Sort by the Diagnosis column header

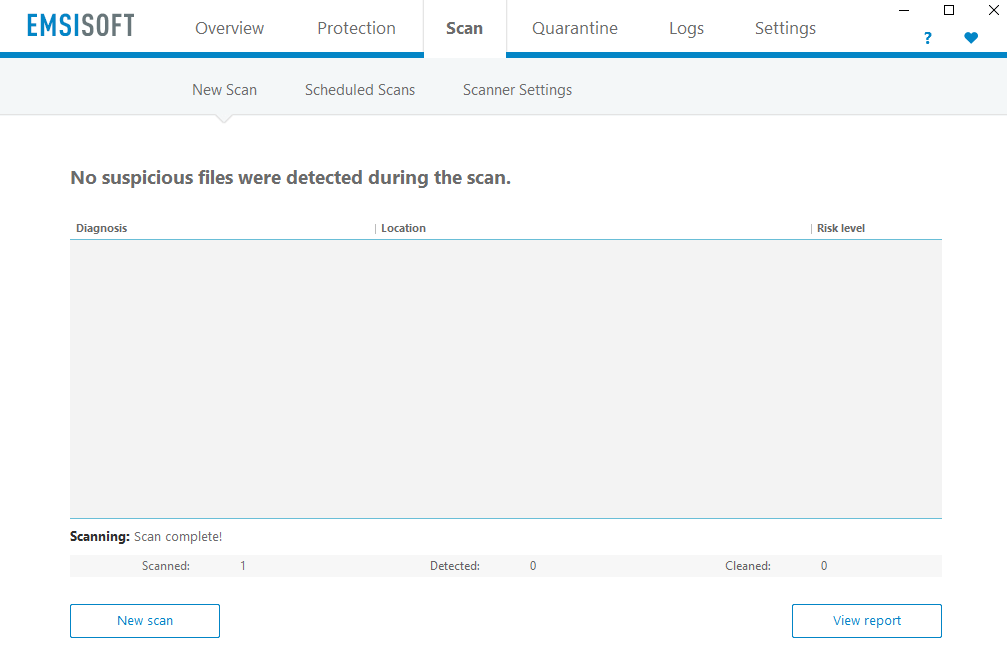101,228
